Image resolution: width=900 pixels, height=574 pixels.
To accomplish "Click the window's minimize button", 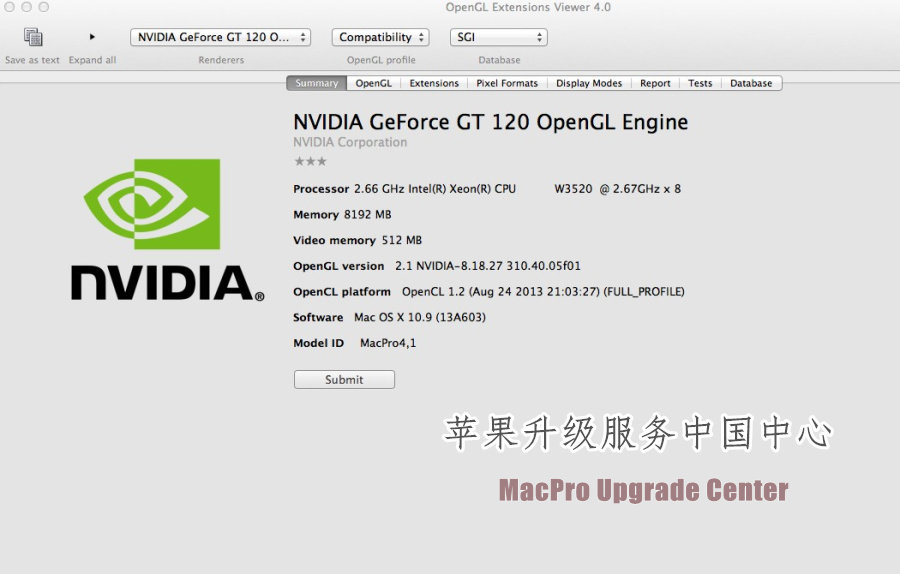I will pyautogui.click(x=26, y=7).
